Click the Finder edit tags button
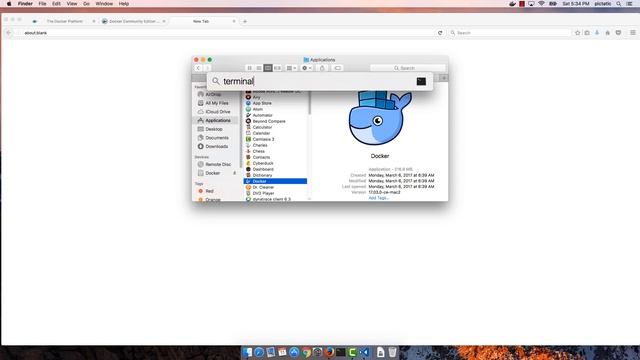 tap(338, 68)
